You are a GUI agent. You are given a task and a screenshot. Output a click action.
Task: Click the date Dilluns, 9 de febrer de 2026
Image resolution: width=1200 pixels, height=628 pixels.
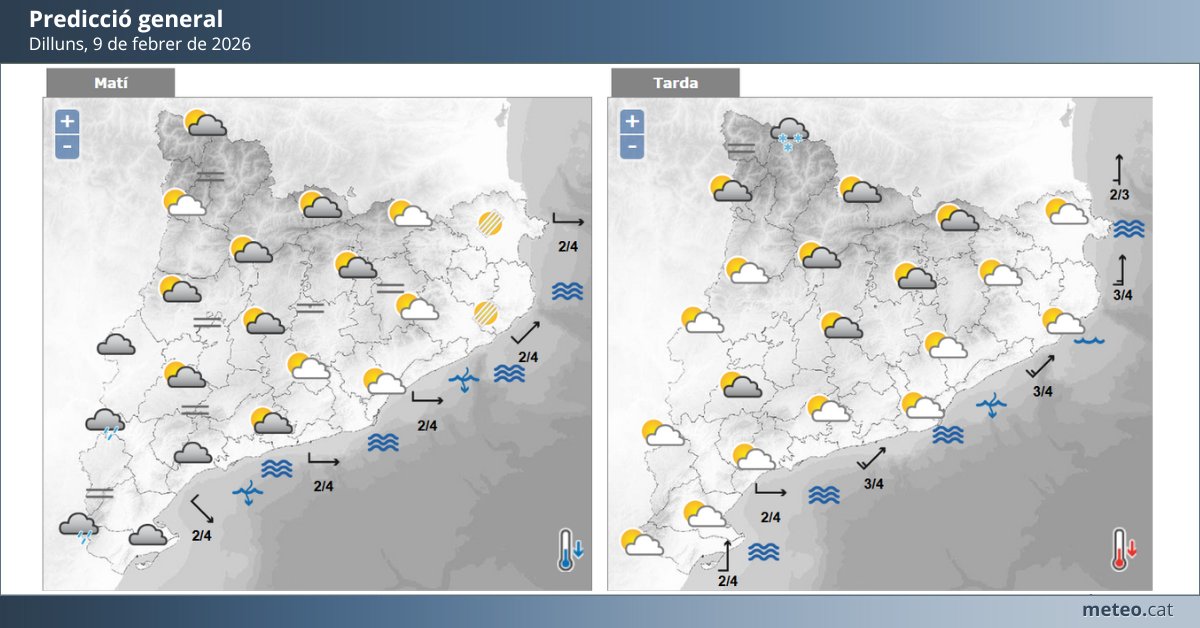[139, 44]
